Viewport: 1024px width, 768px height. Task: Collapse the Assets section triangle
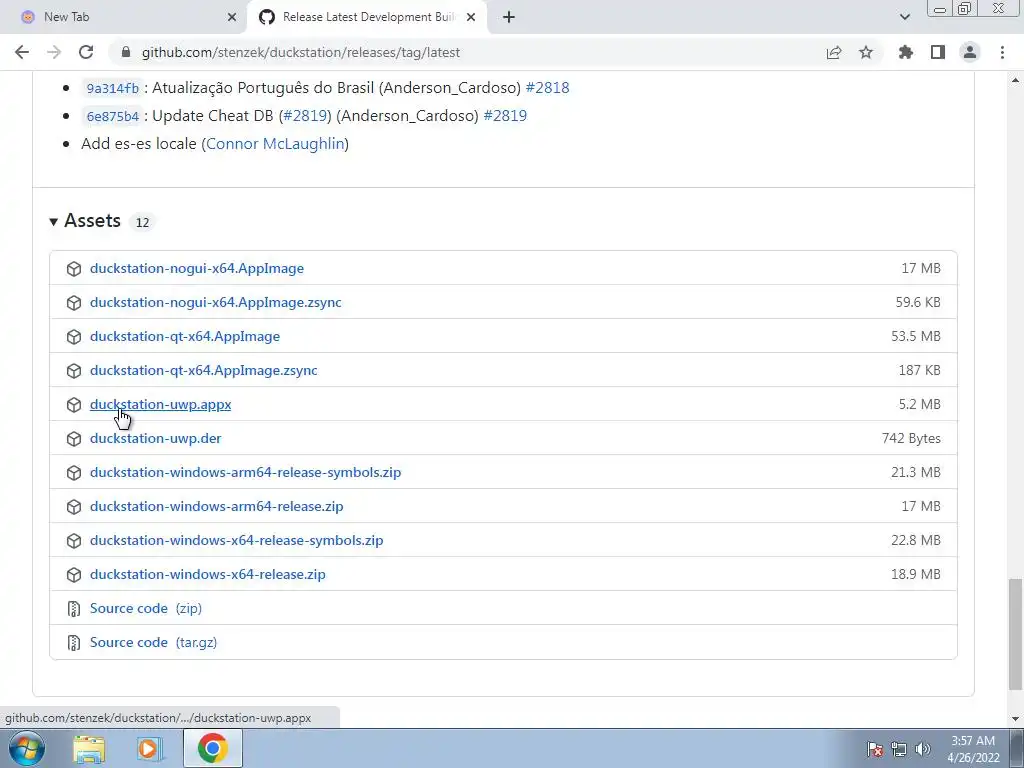point(54,222)
